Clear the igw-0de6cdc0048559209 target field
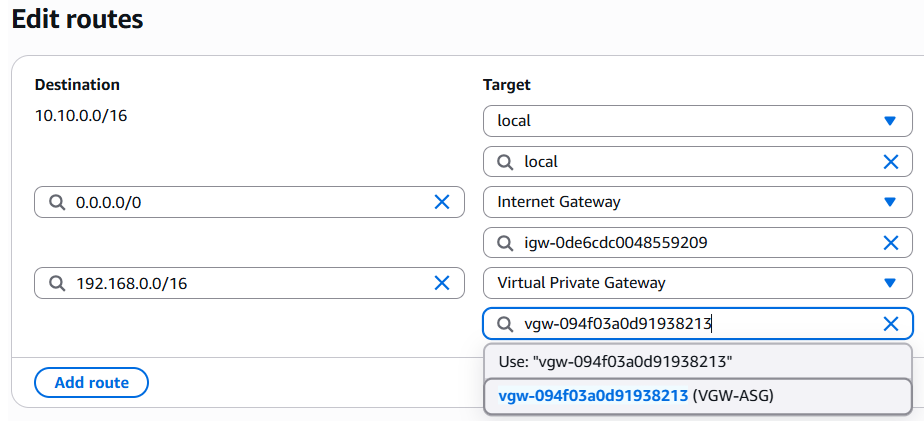Viewport: 924px width, 421px height. [x=890, y=242]
